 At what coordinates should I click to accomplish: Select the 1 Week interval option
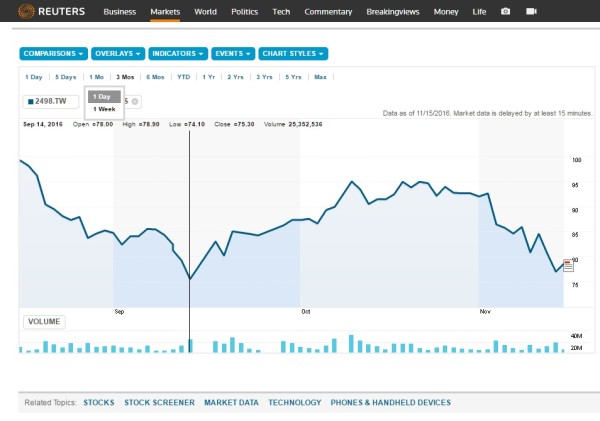point(104,109)
